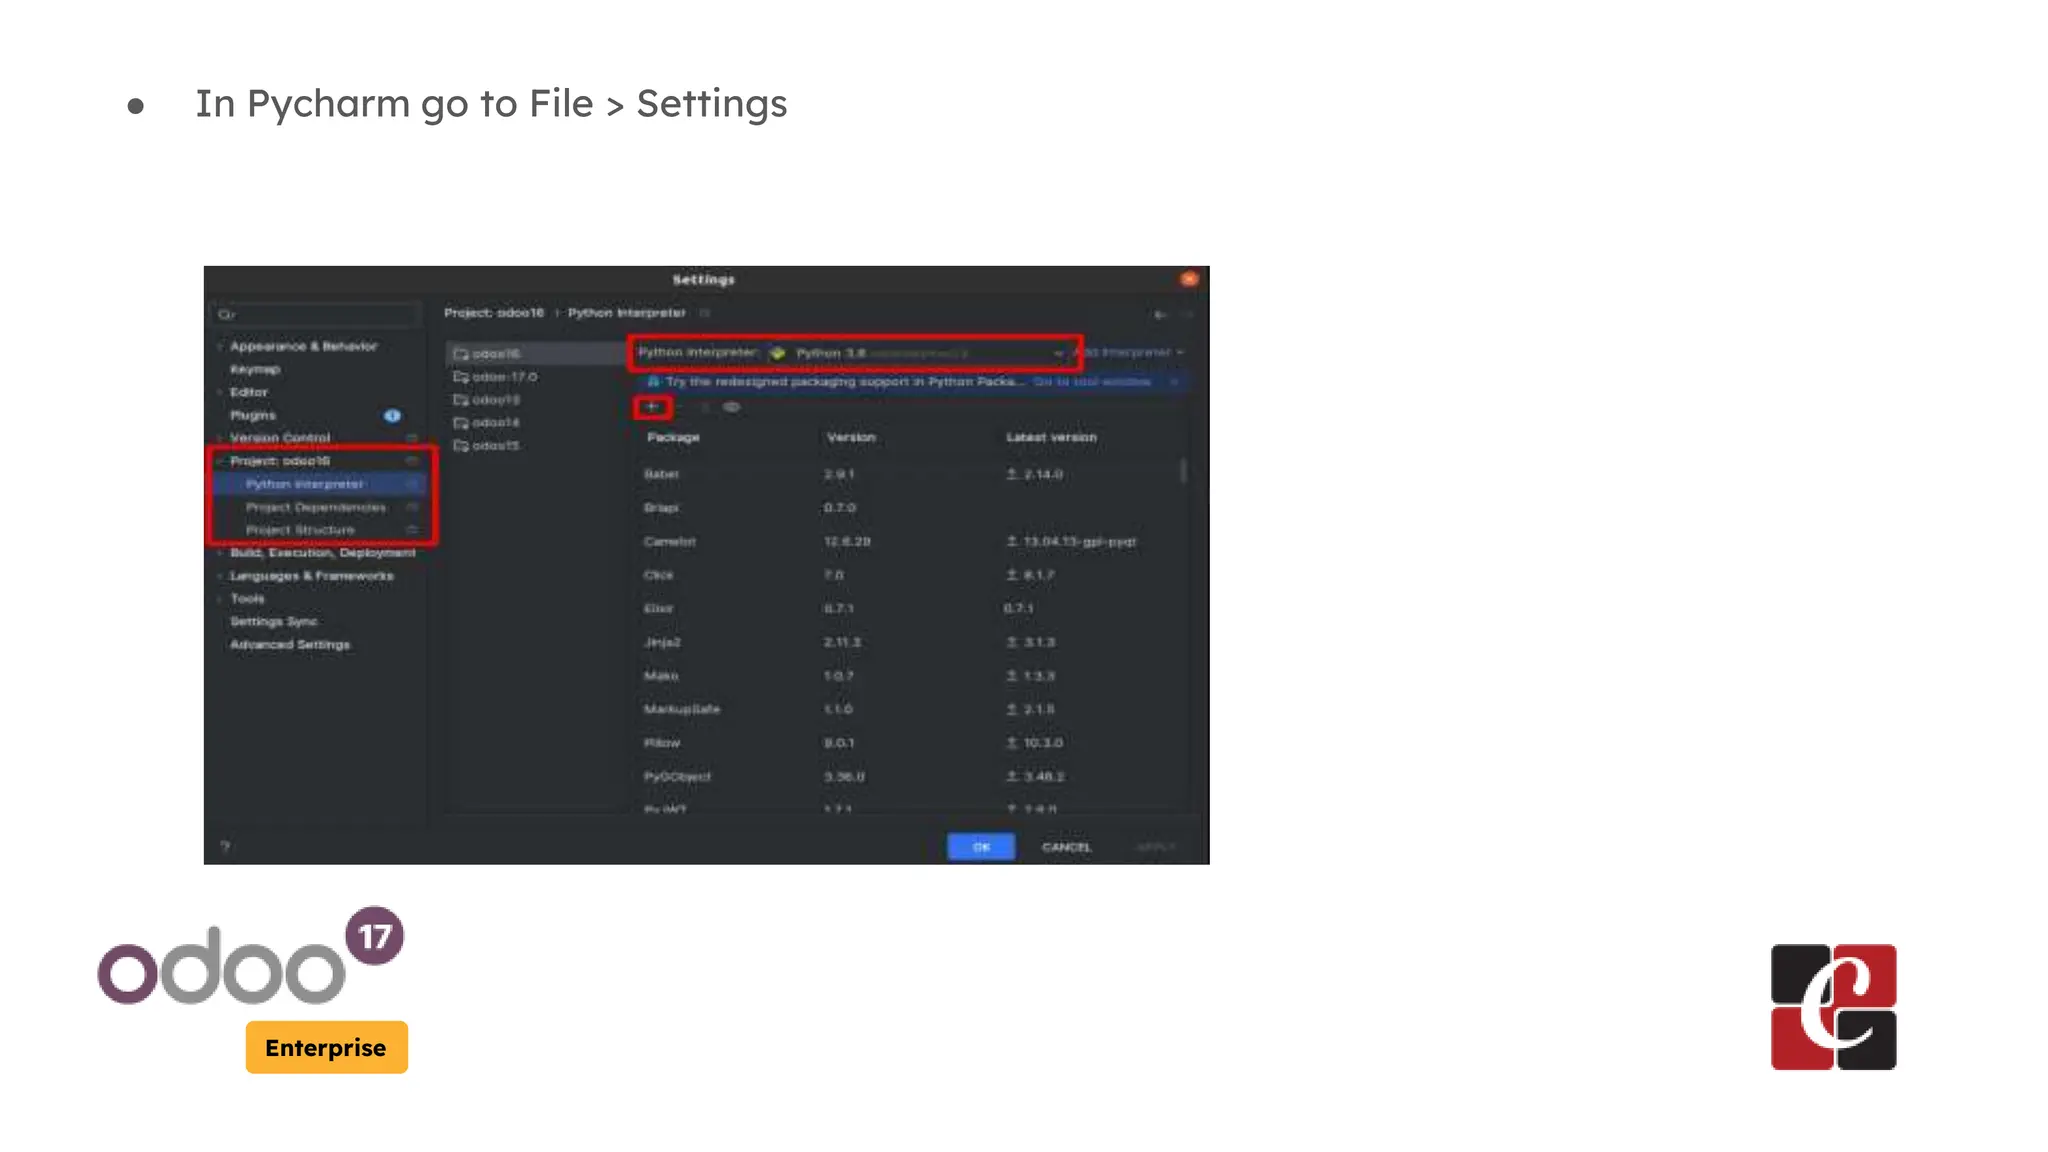The width and height of the screenshot is (2048, 1152).
Task: Click OK to confirm settings
Action: 981,847
